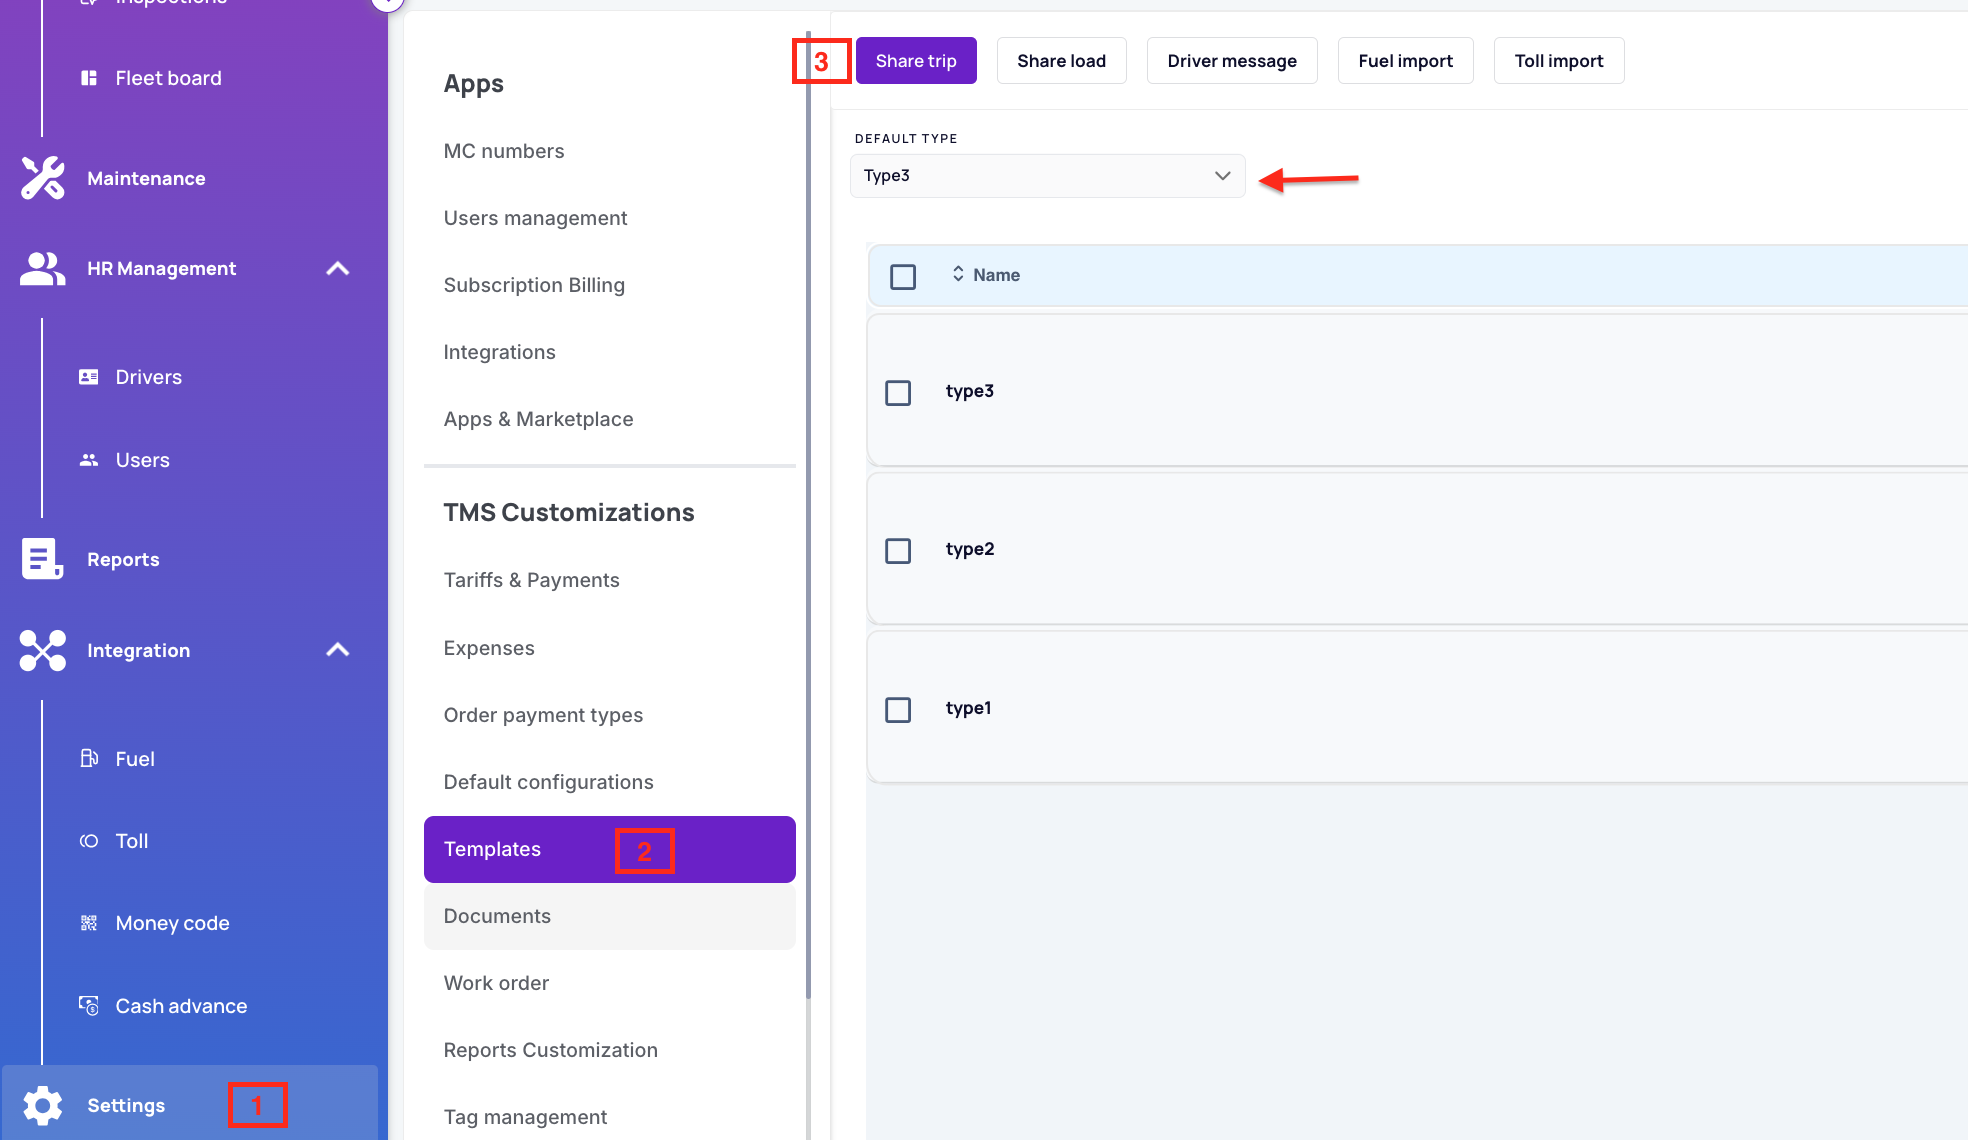Click the Maintenance wrench icon
Viewport: 1968px width, 1140px height.
(x=43, y=178)
